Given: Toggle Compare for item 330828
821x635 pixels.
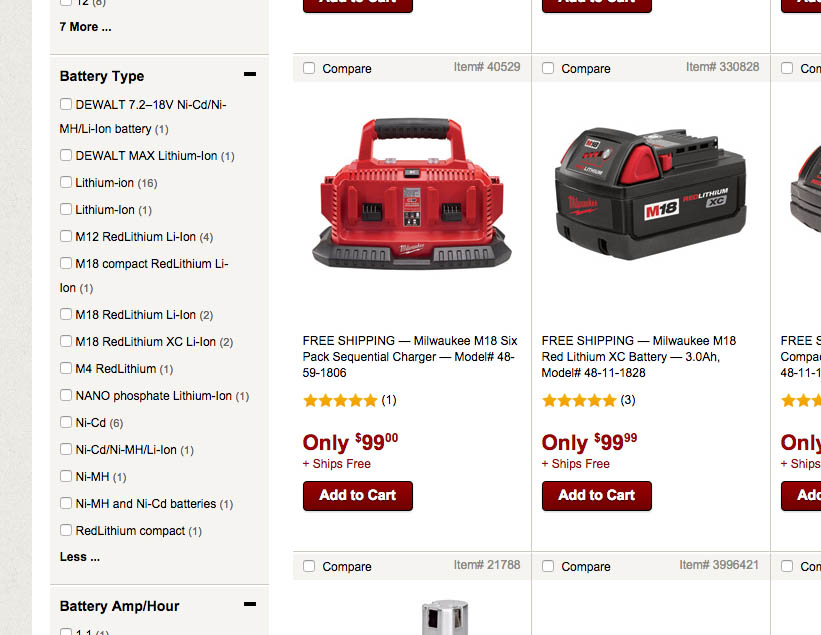Looking at the screenshot, I should (x=548, y=68).
